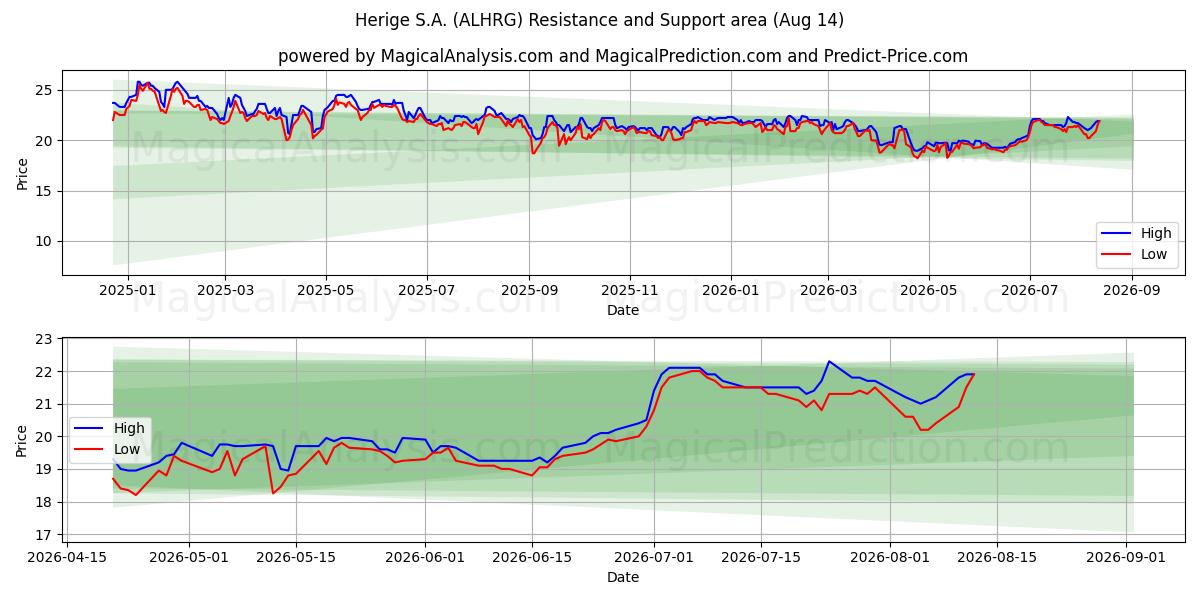Click the '2026-08-15' tick label on the bottom chart

pos(997,558)
